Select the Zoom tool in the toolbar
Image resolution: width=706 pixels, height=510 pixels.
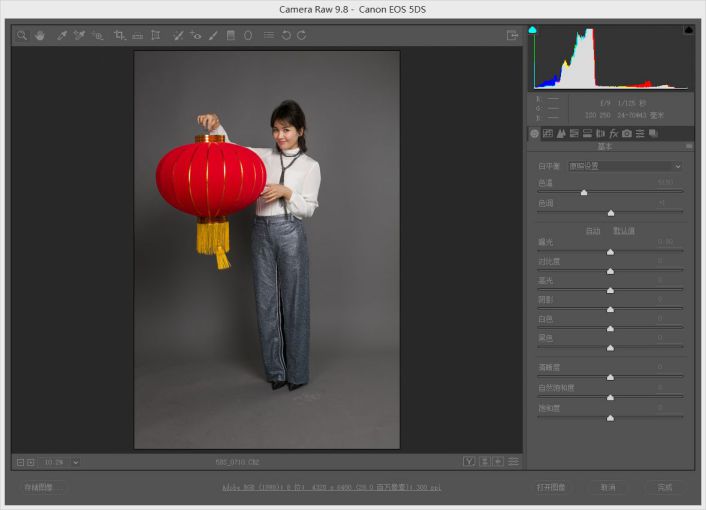(21, 35)
